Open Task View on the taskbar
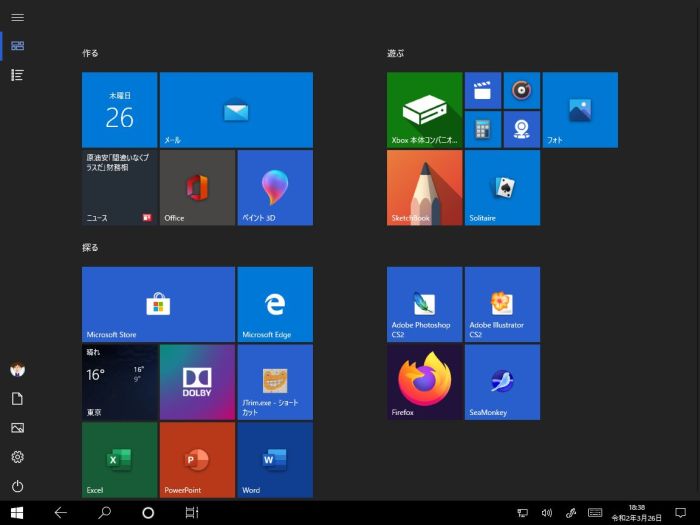This screenshot has height=525, width=700. (x=191, y=513)
